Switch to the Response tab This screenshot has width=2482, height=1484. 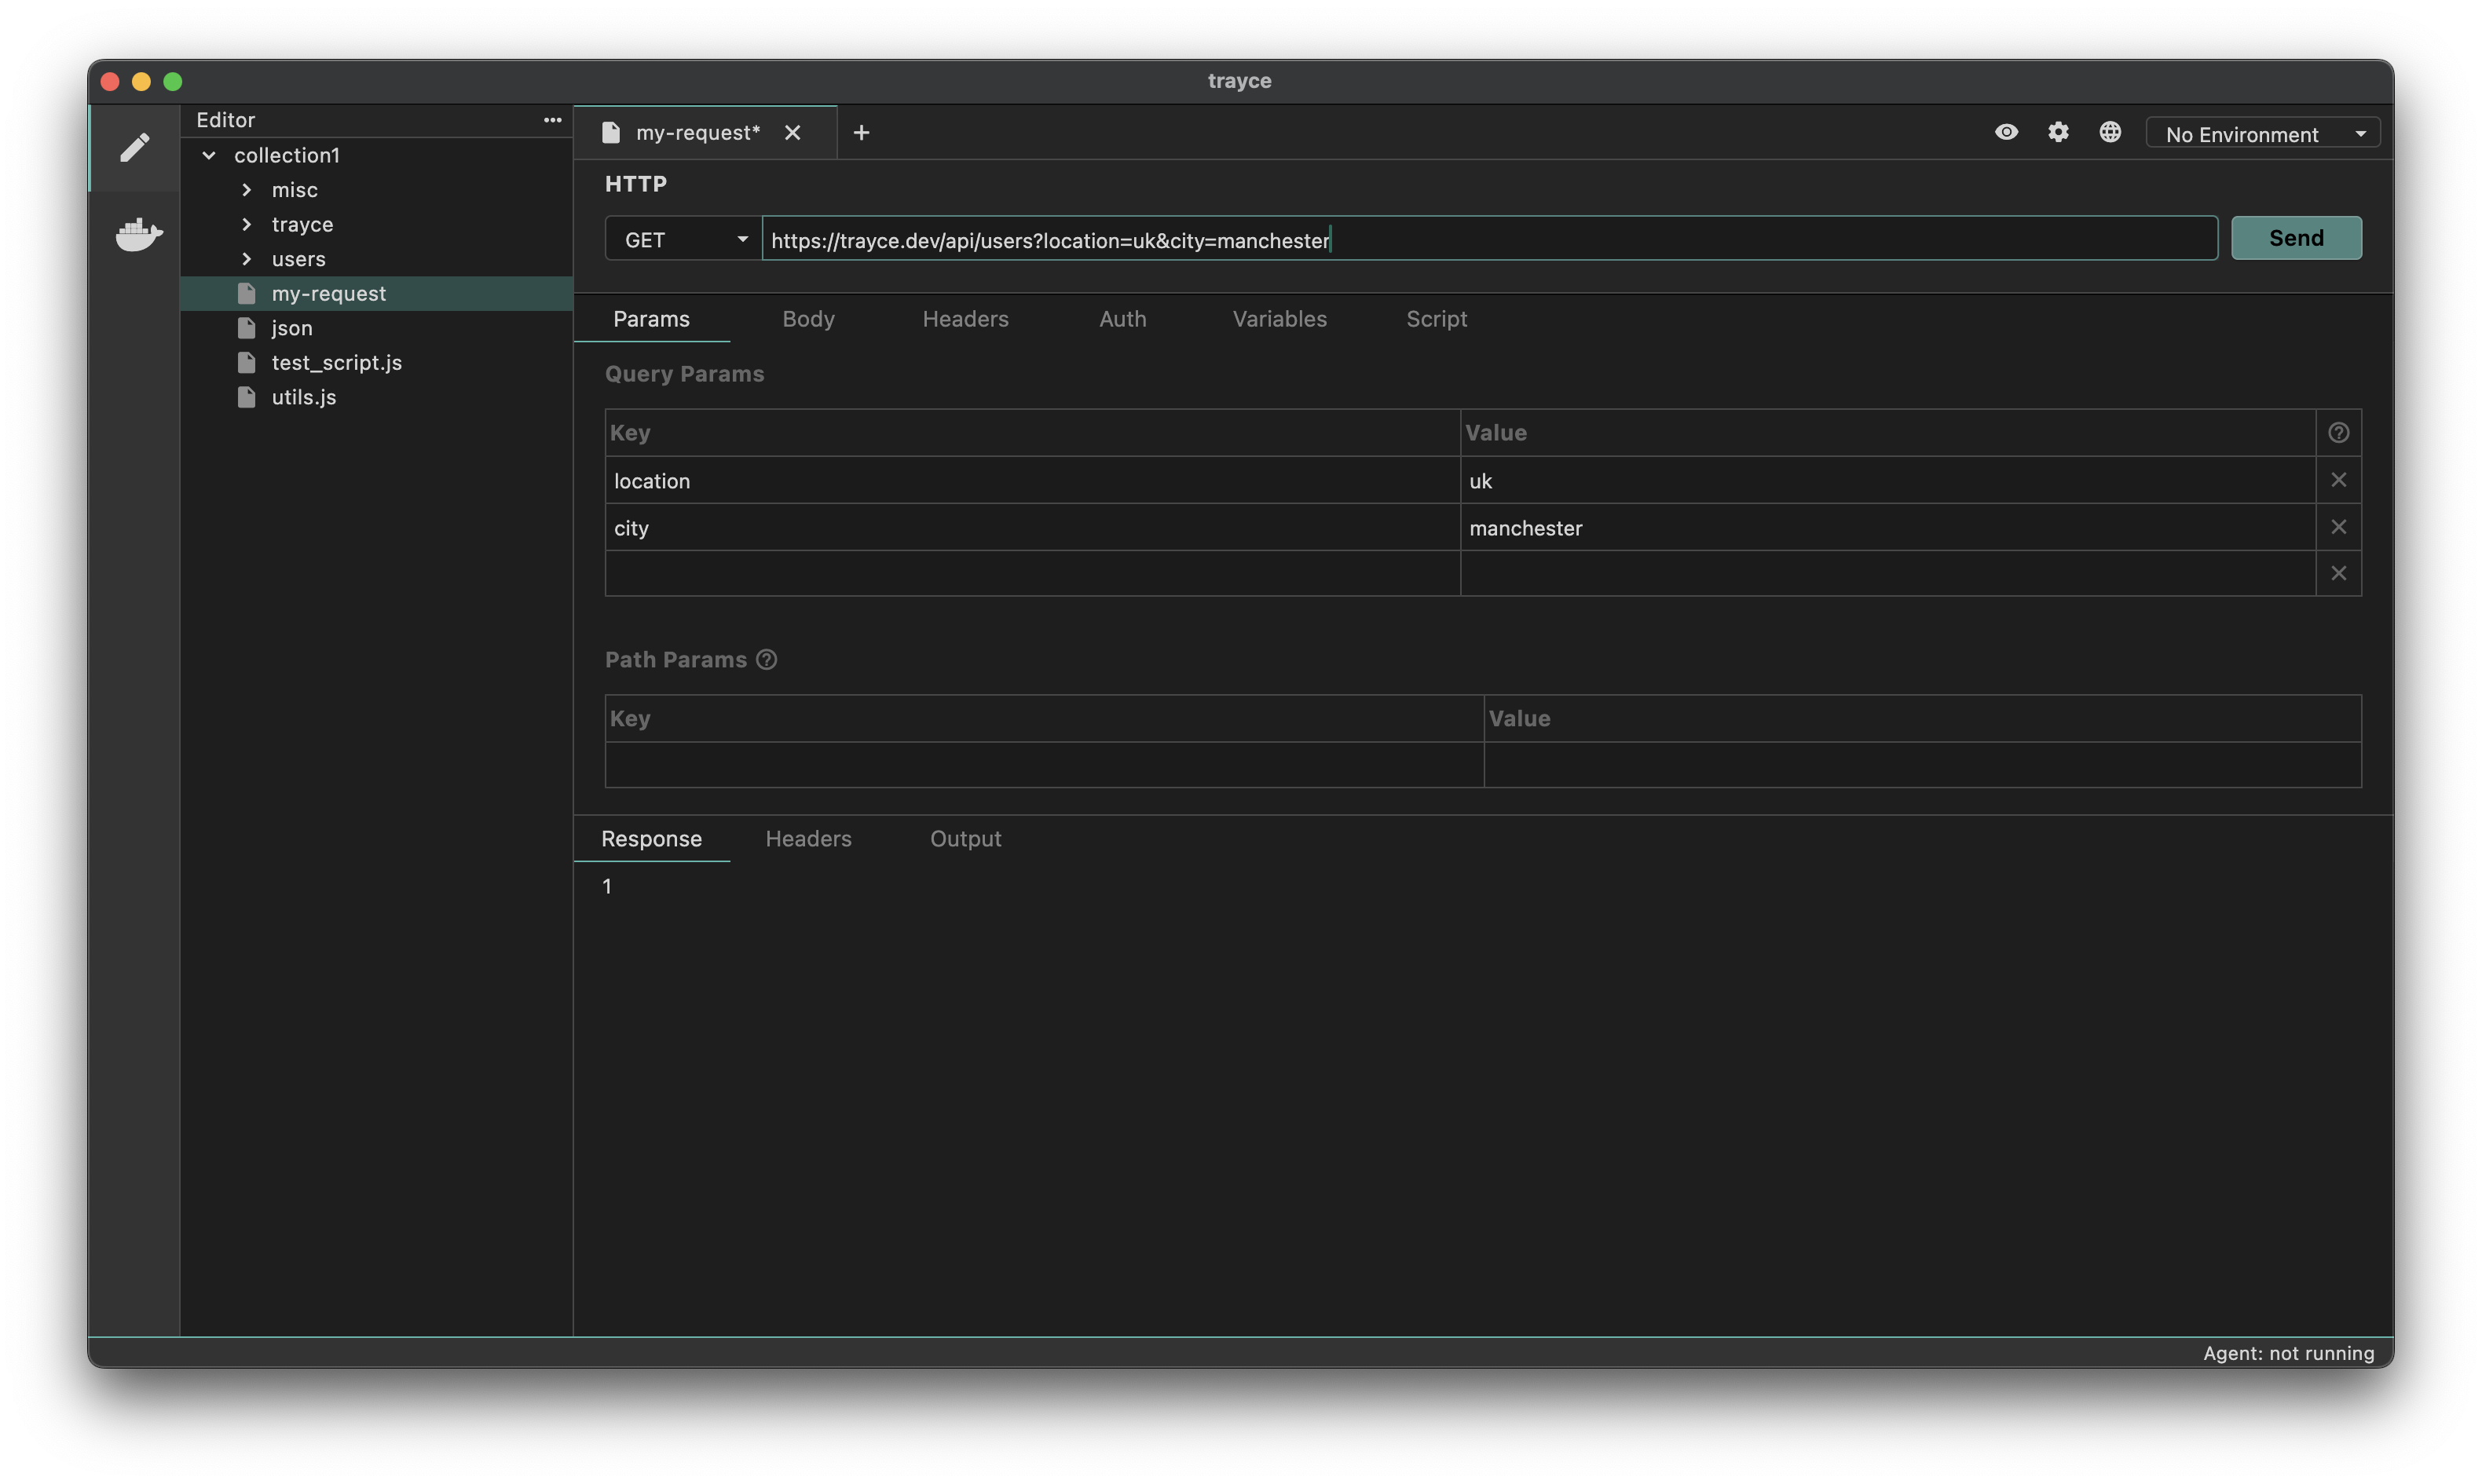tap(652, 839)
